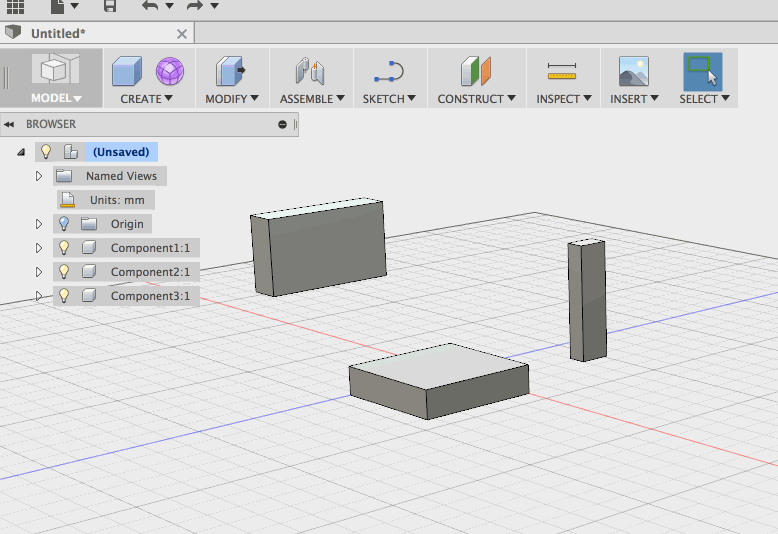Screen dimensions: 778x534
Task: Click the Joint assemble icon
Action: click(x=310, y=71)
